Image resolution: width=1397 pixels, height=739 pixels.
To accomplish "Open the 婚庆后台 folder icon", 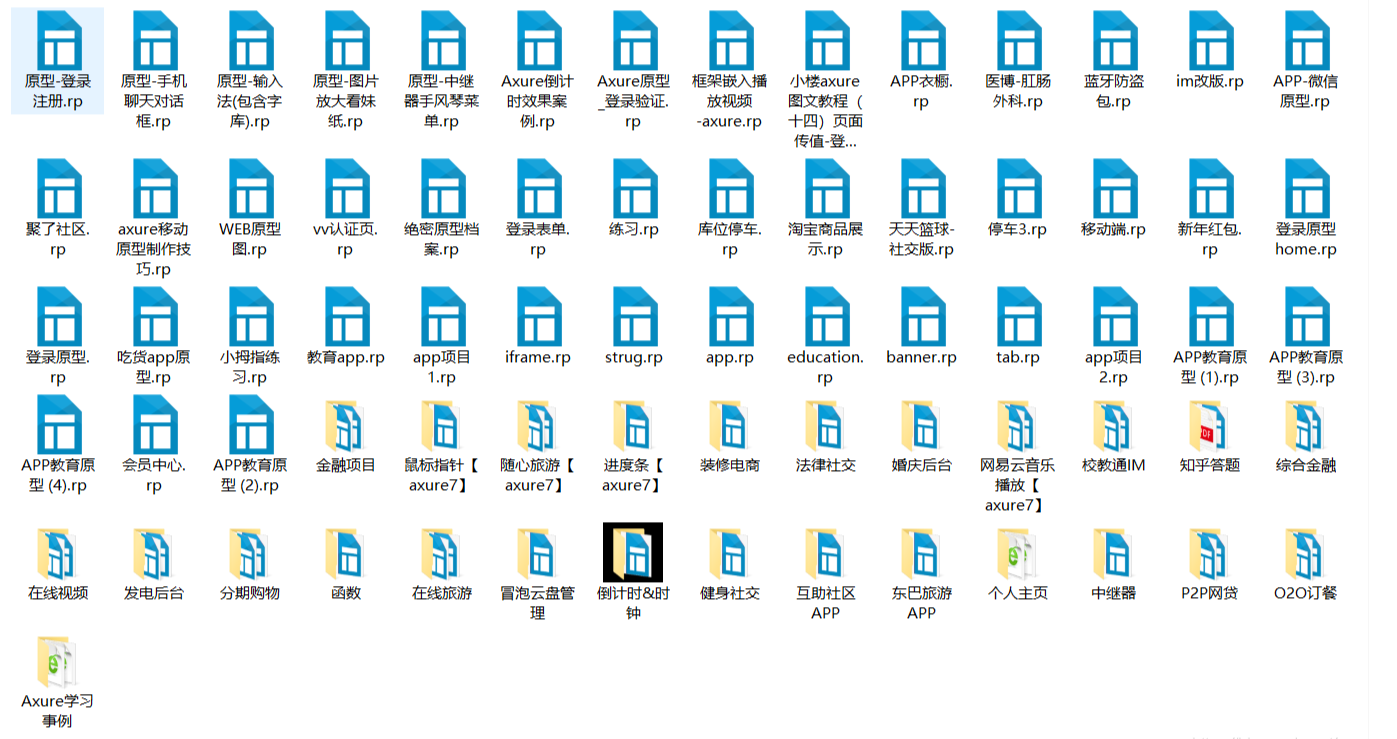I will coord(922,426).
